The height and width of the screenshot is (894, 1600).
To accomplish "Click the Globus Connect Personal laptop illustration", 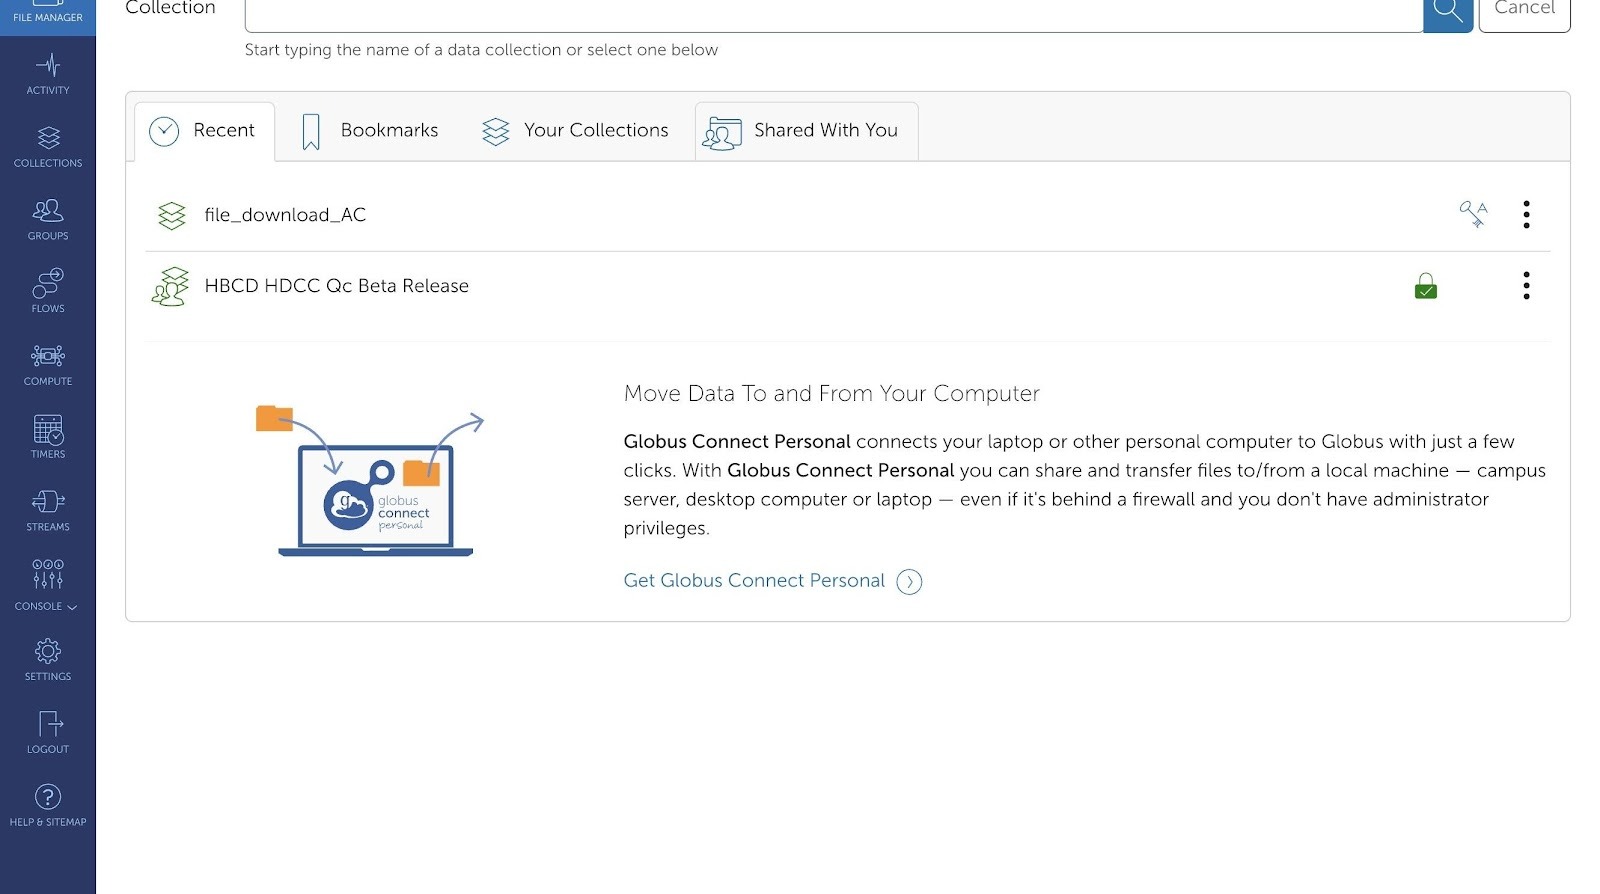I will tap(370, 482).
